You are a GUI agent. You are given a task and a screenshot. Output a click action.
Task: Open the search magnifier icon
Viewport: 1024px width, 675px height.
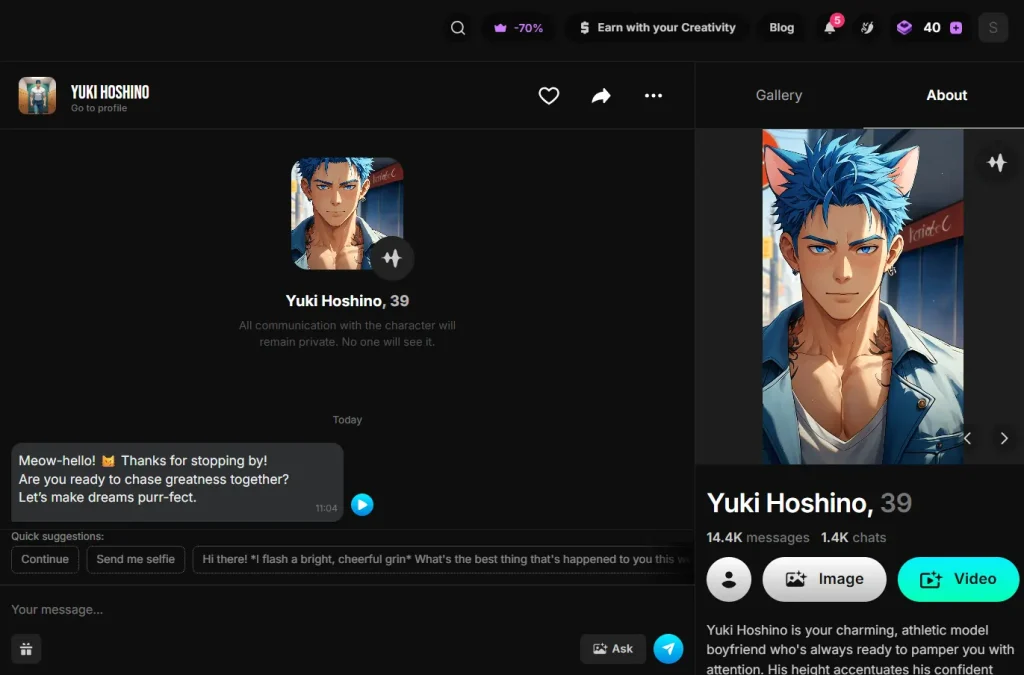coord(458,28)
